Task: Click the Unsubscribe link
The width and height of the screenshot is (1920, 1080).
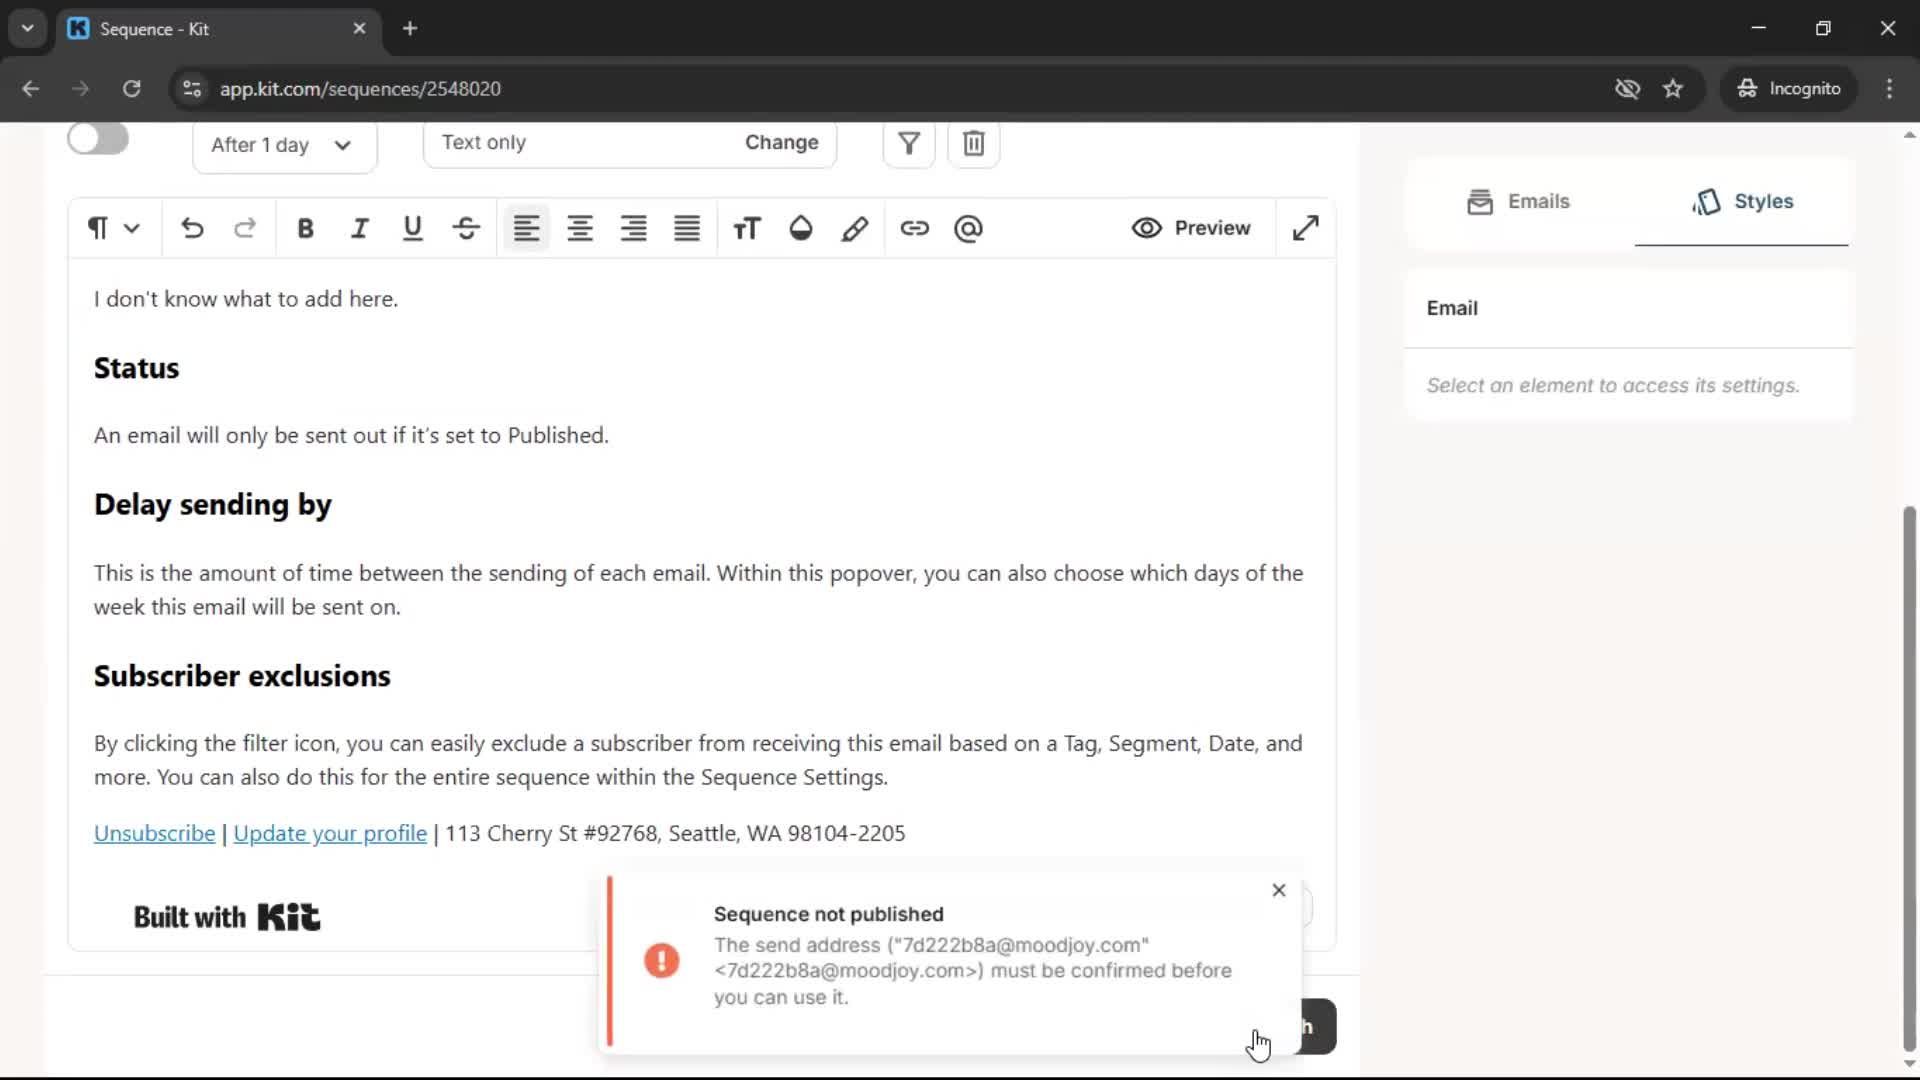Action: click(x=154, y=833)
